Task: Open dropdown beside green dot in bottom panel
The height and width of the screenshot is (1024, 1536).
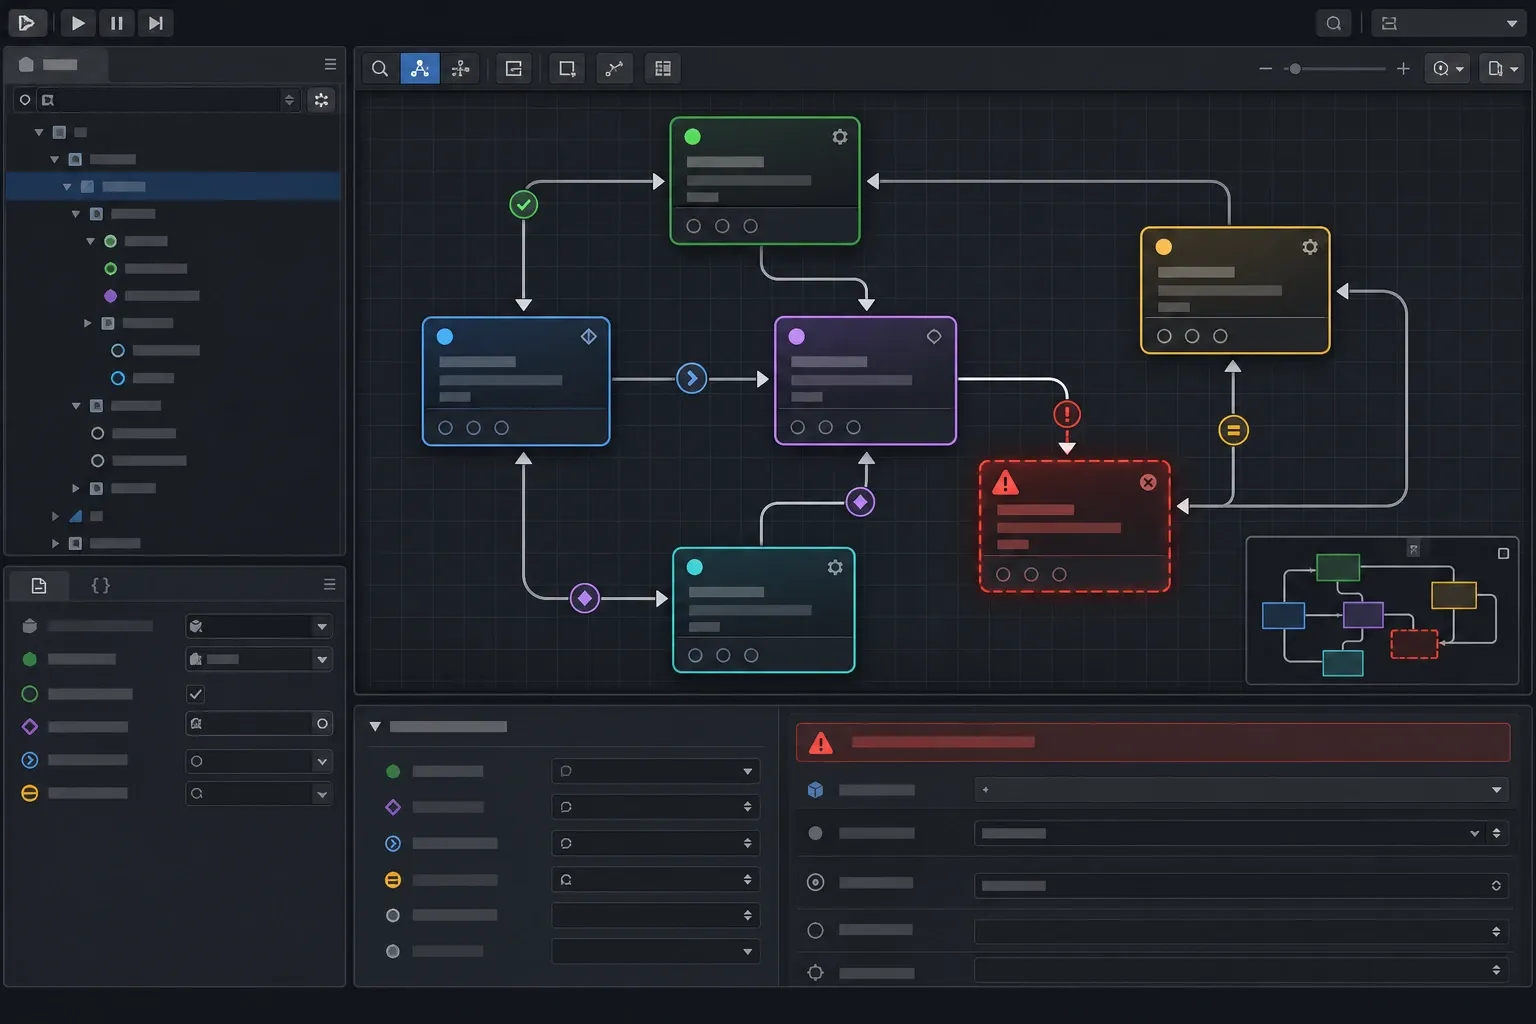Action: [x=656, y=771]
